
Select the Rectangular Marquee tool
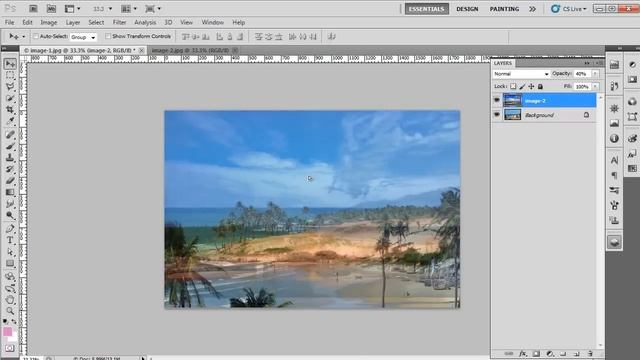10,75
